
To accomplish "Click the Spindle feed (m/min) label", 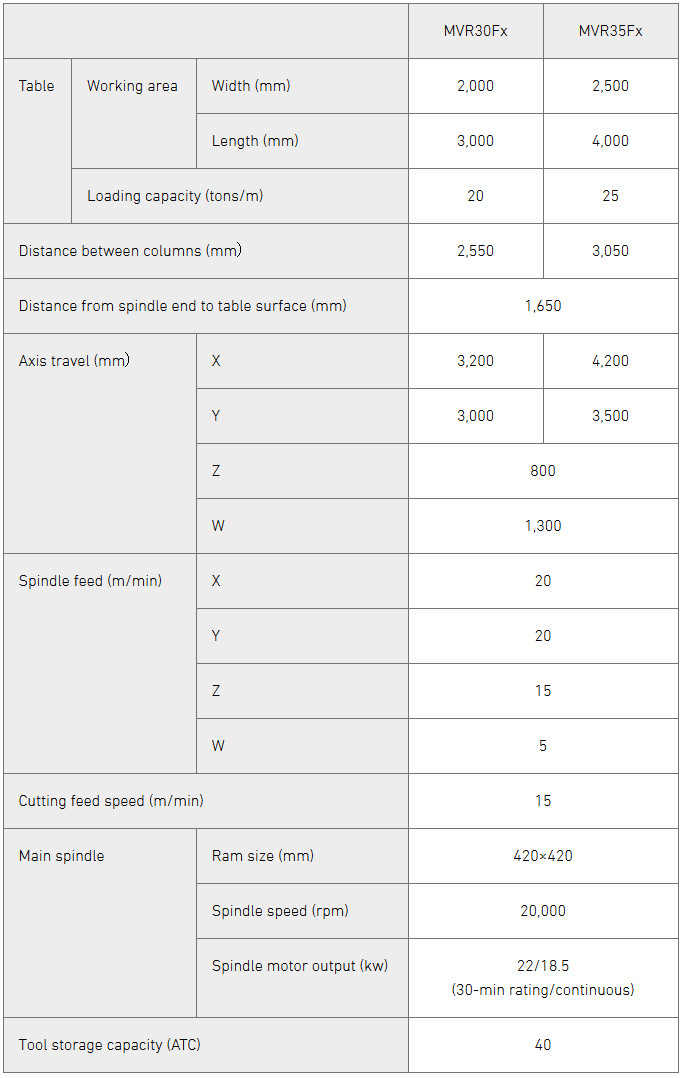I will click(x=90, y=581).
